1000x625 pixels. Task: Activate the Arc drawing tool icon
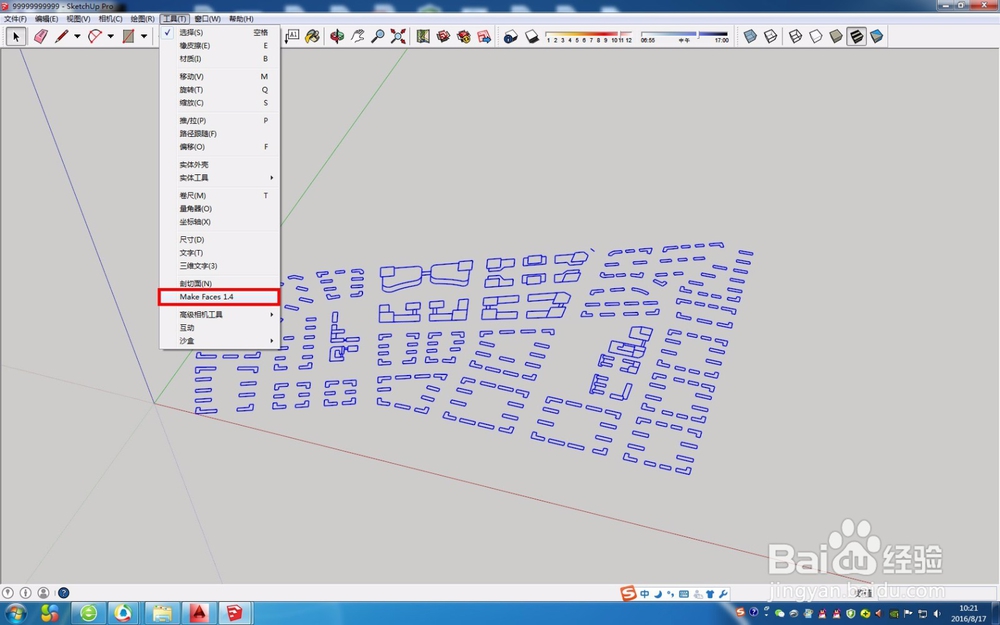click(95, 36)
